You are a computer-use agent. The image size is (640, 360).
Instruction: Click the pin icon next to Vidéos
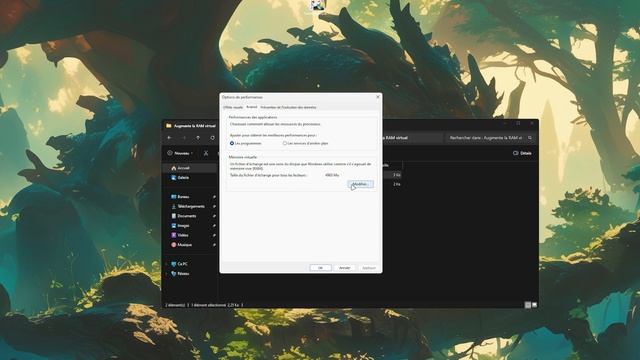(x=214, y=235)
